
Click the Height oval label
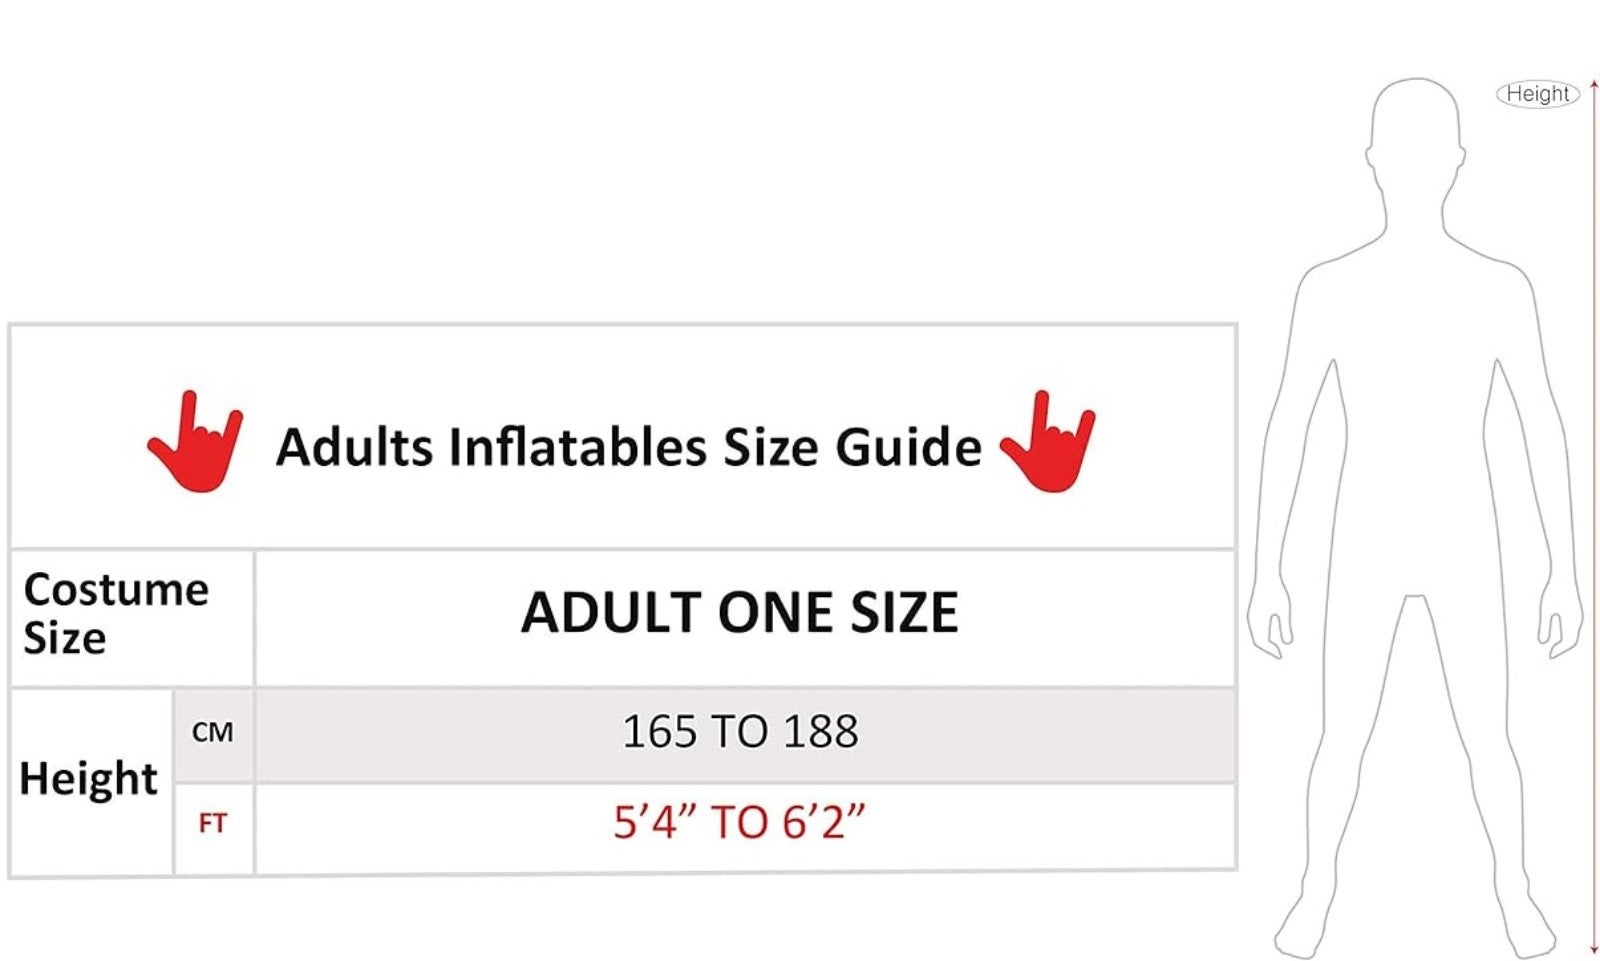pyautogui.click(x=1537, y=94)
